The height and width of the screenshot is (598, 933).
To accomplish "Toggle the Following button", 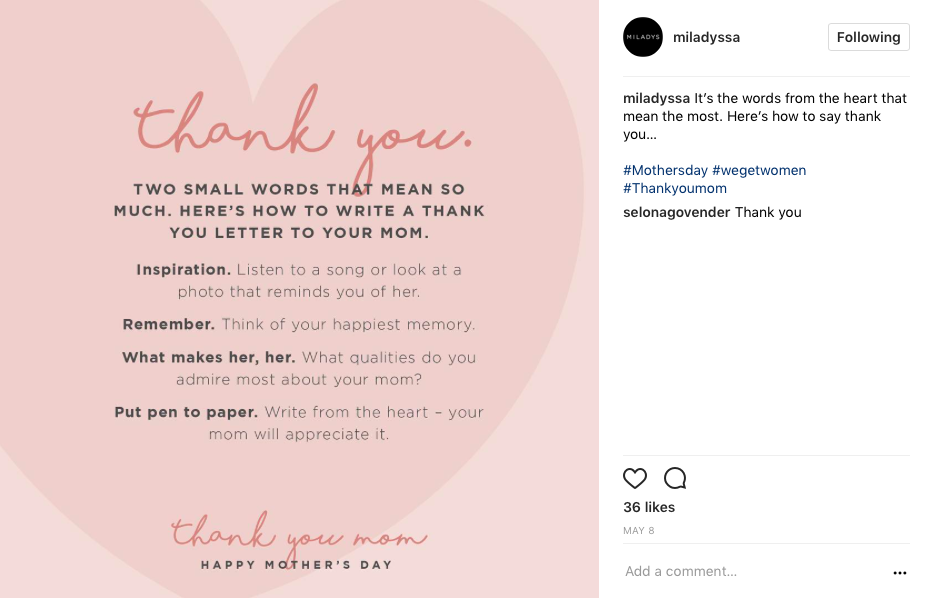I will click(868, 37).
